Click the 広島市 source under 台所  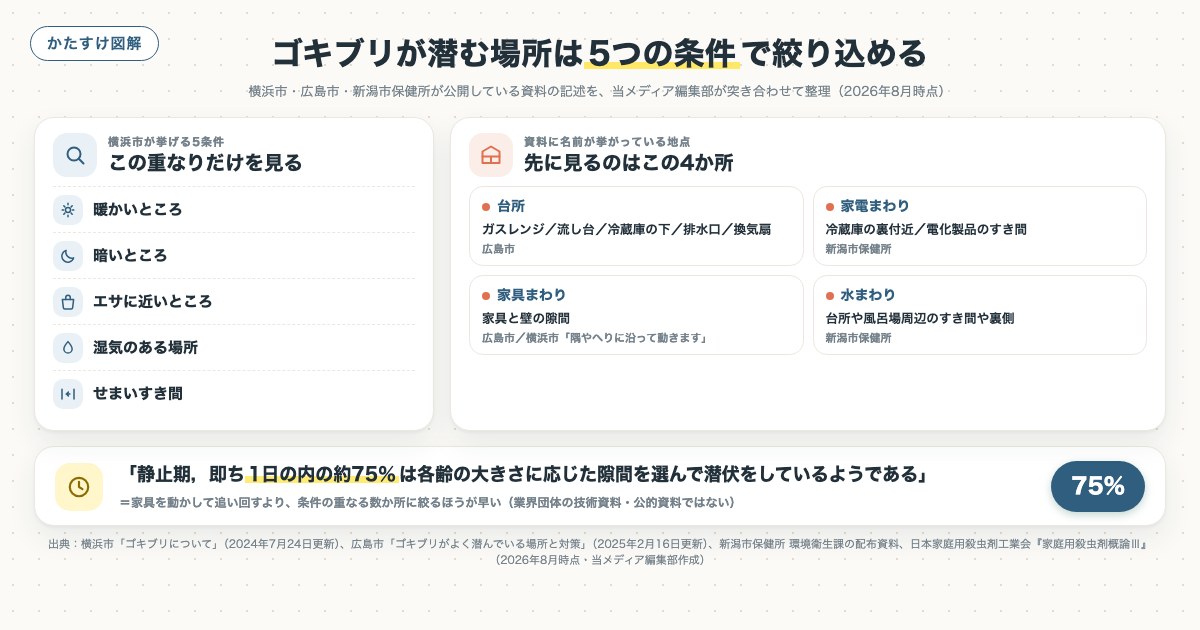click(x=498, y=248)
